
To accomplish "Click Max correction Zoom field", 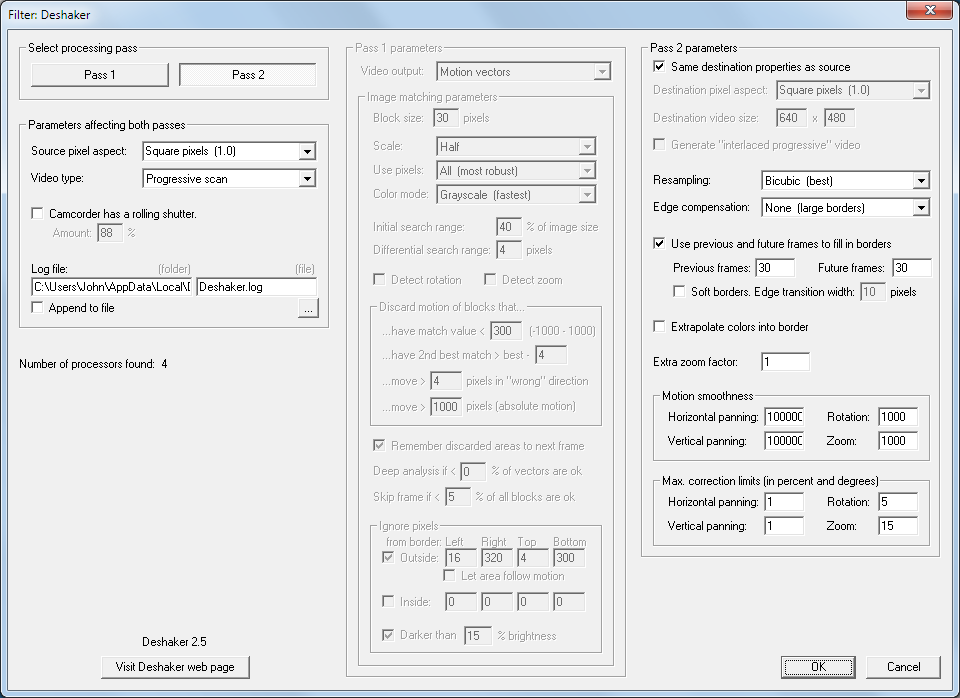I will (x=898, y=526).
